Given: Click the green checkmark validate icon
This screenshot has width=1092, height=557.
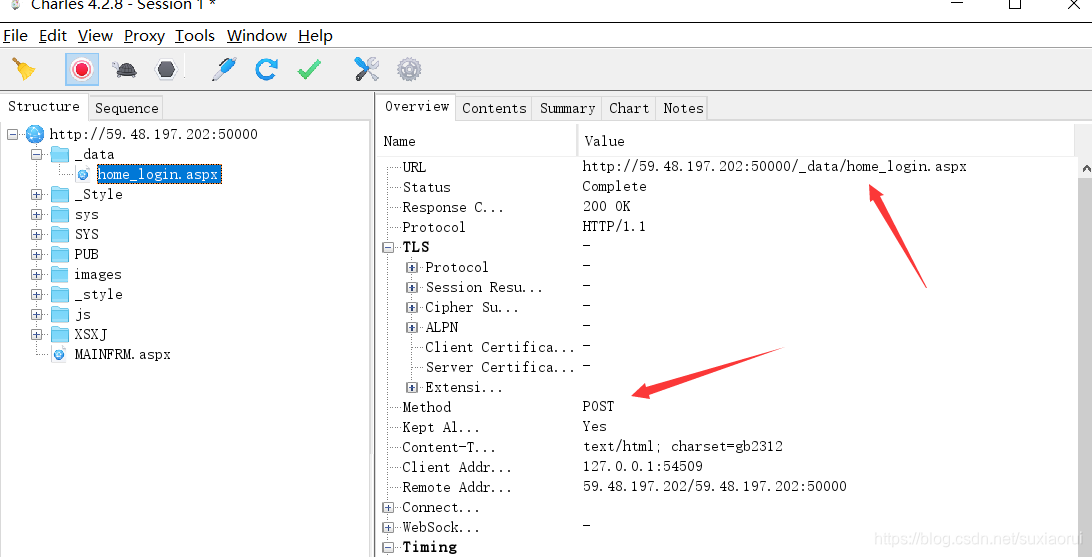Looking at the screenshot, I should [x=309, y=69].
